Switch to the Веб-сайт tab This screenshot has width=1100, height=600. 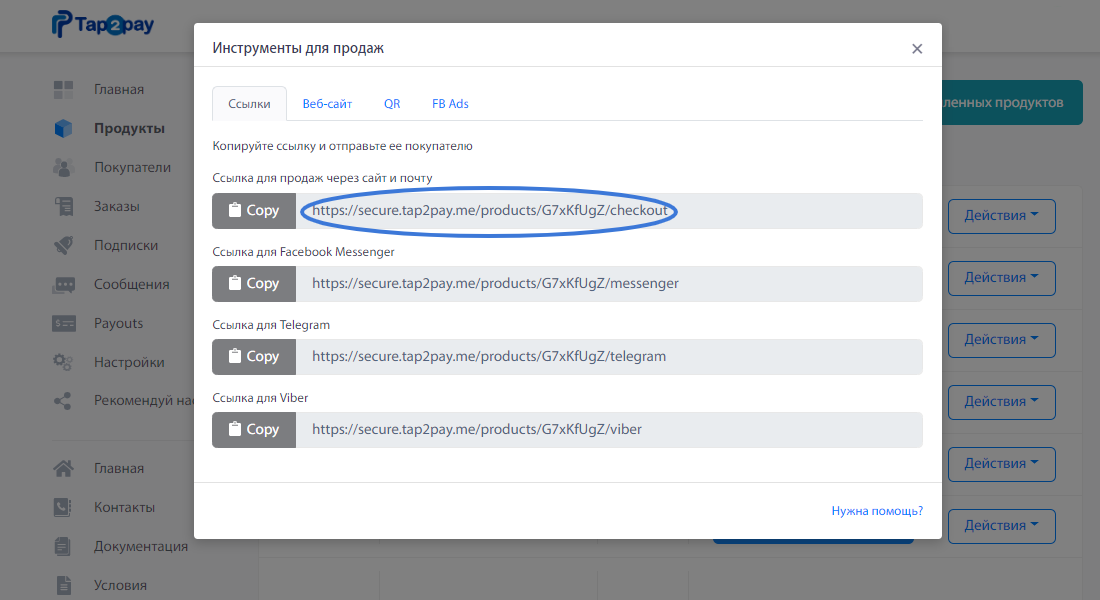(327, 104)
